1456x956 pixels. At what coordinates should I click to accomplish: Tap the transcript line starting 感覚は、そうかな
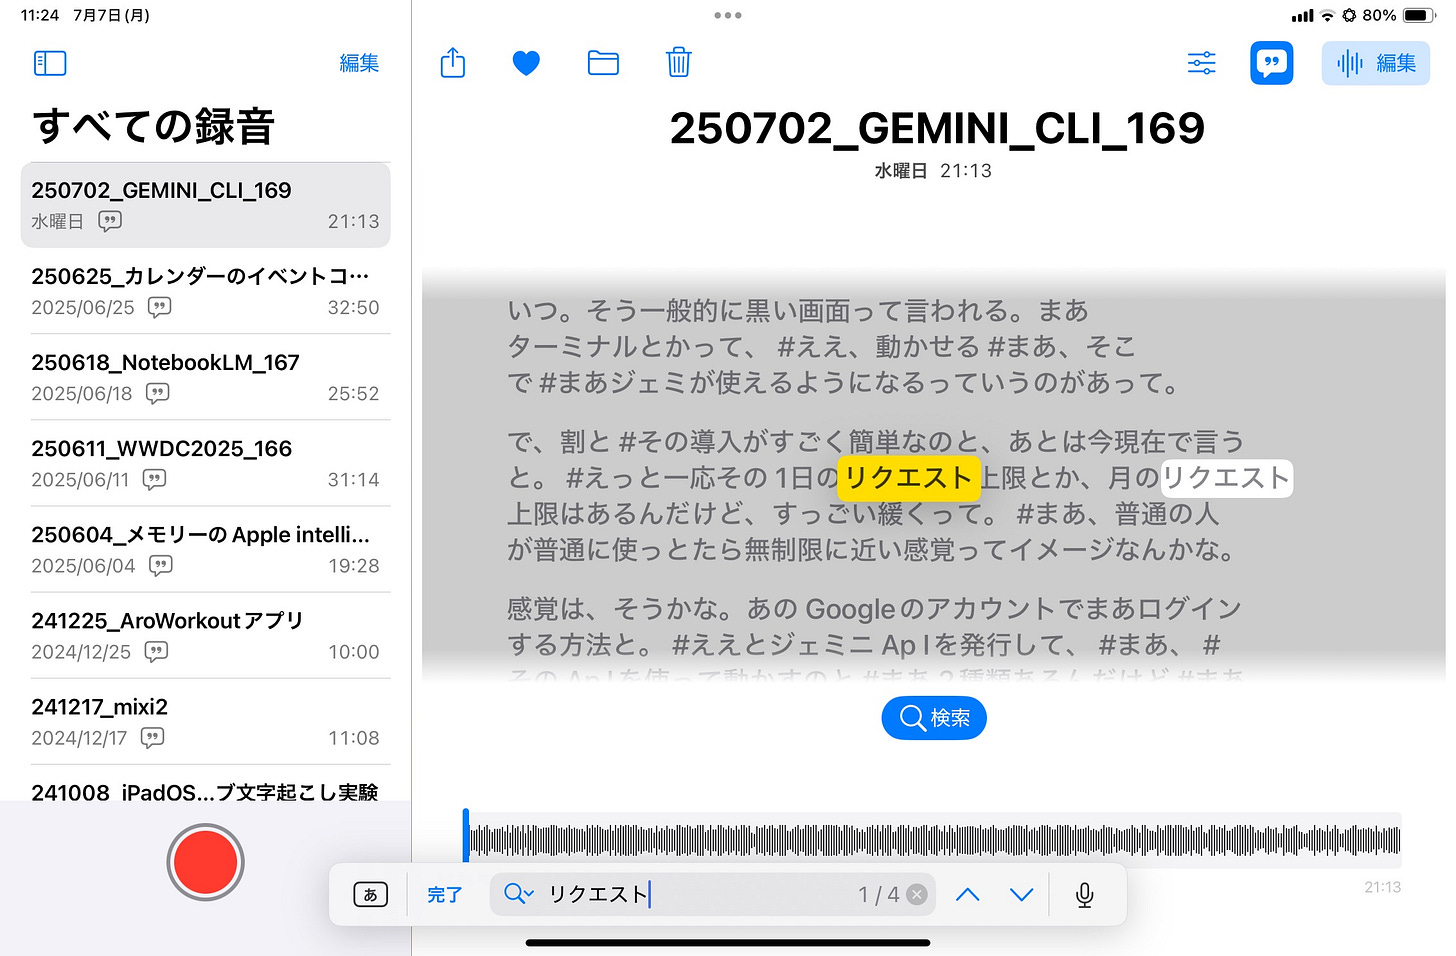(x=874, y=609)
